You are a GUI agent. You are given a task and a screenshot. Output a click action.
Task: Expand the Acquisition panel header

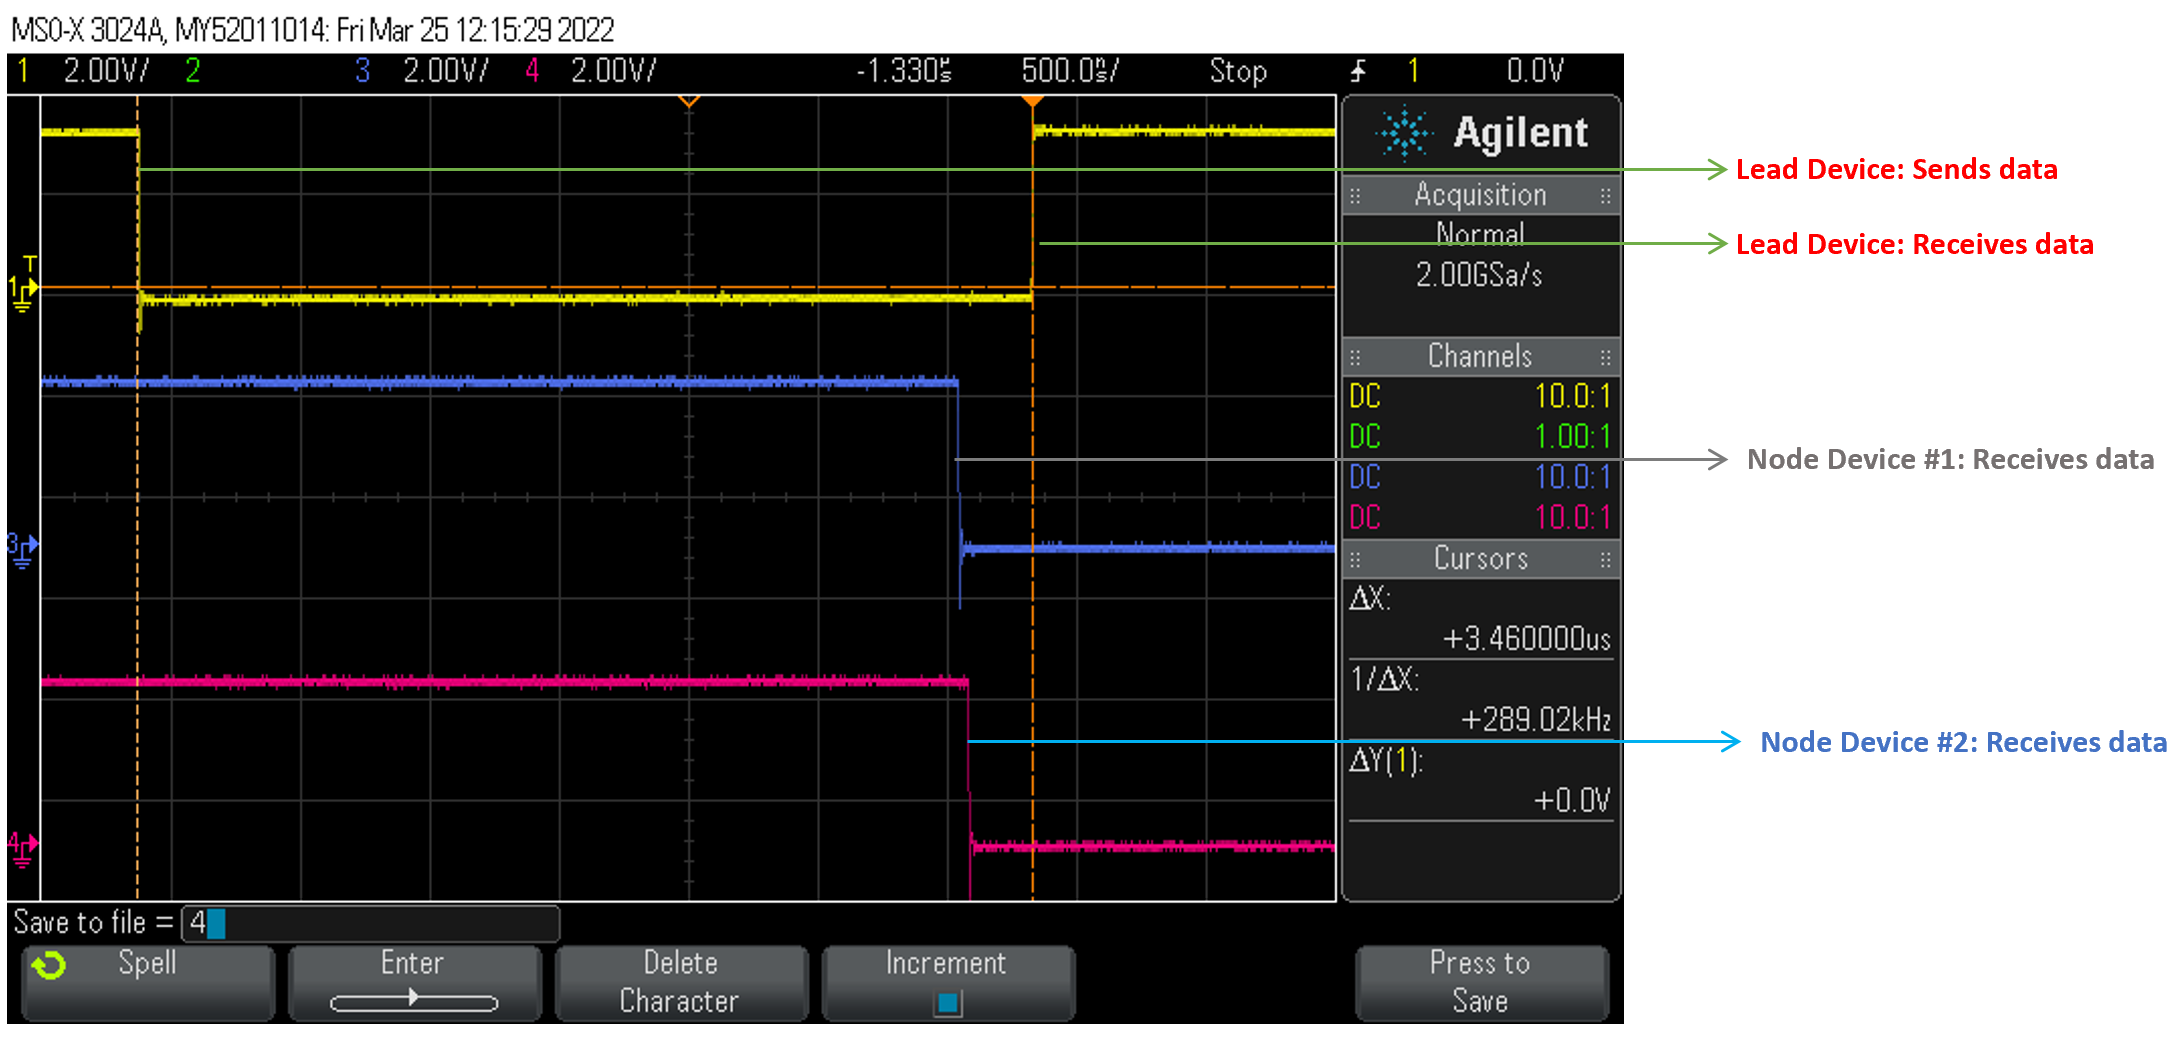(1481, 194)
